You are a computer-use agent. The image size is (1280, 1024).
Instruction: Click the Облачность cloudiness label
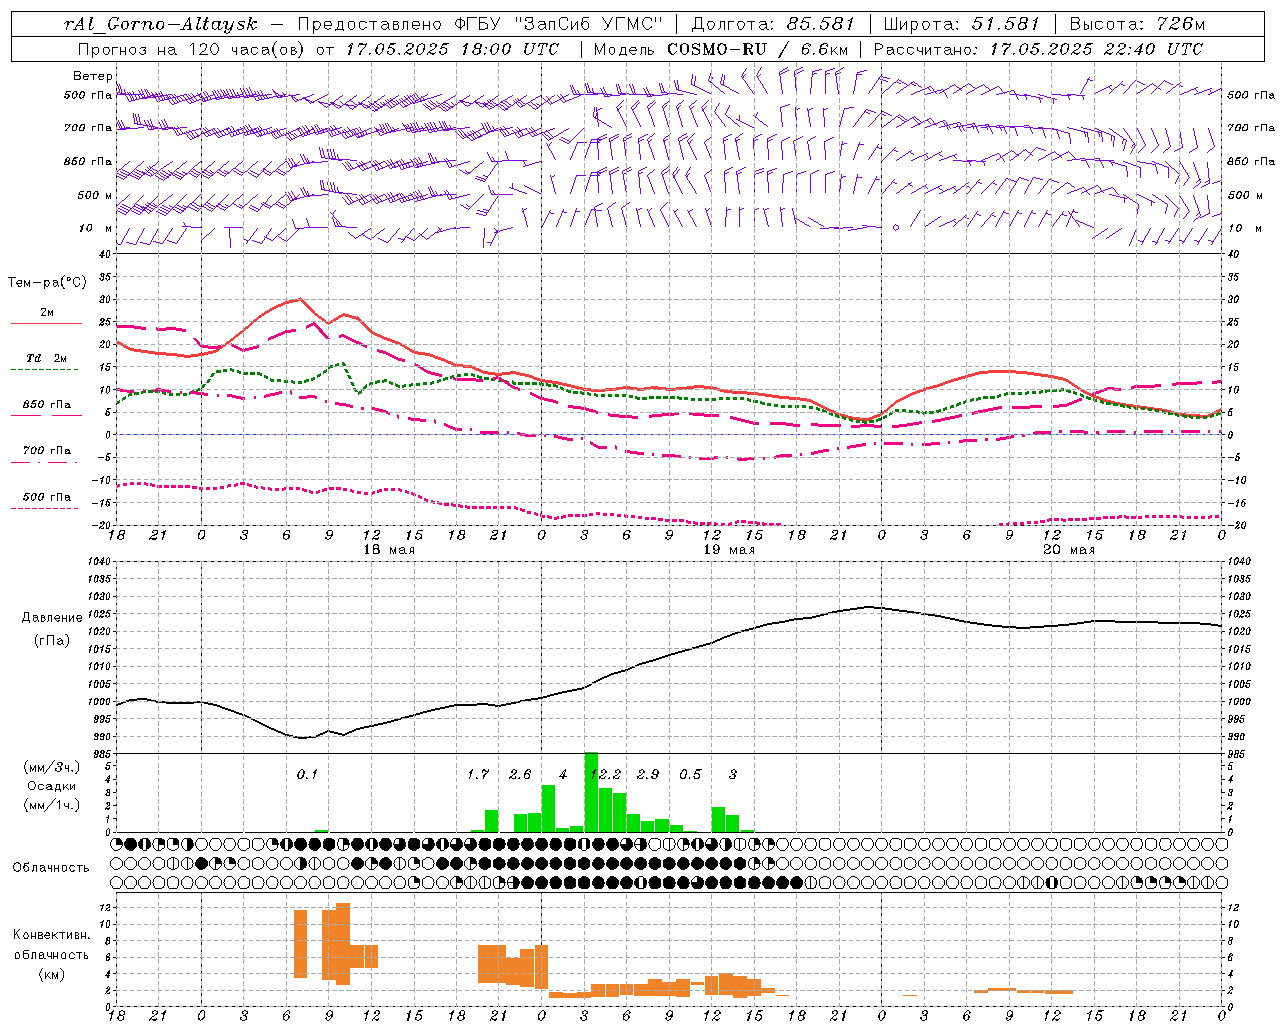coord(51,868)
